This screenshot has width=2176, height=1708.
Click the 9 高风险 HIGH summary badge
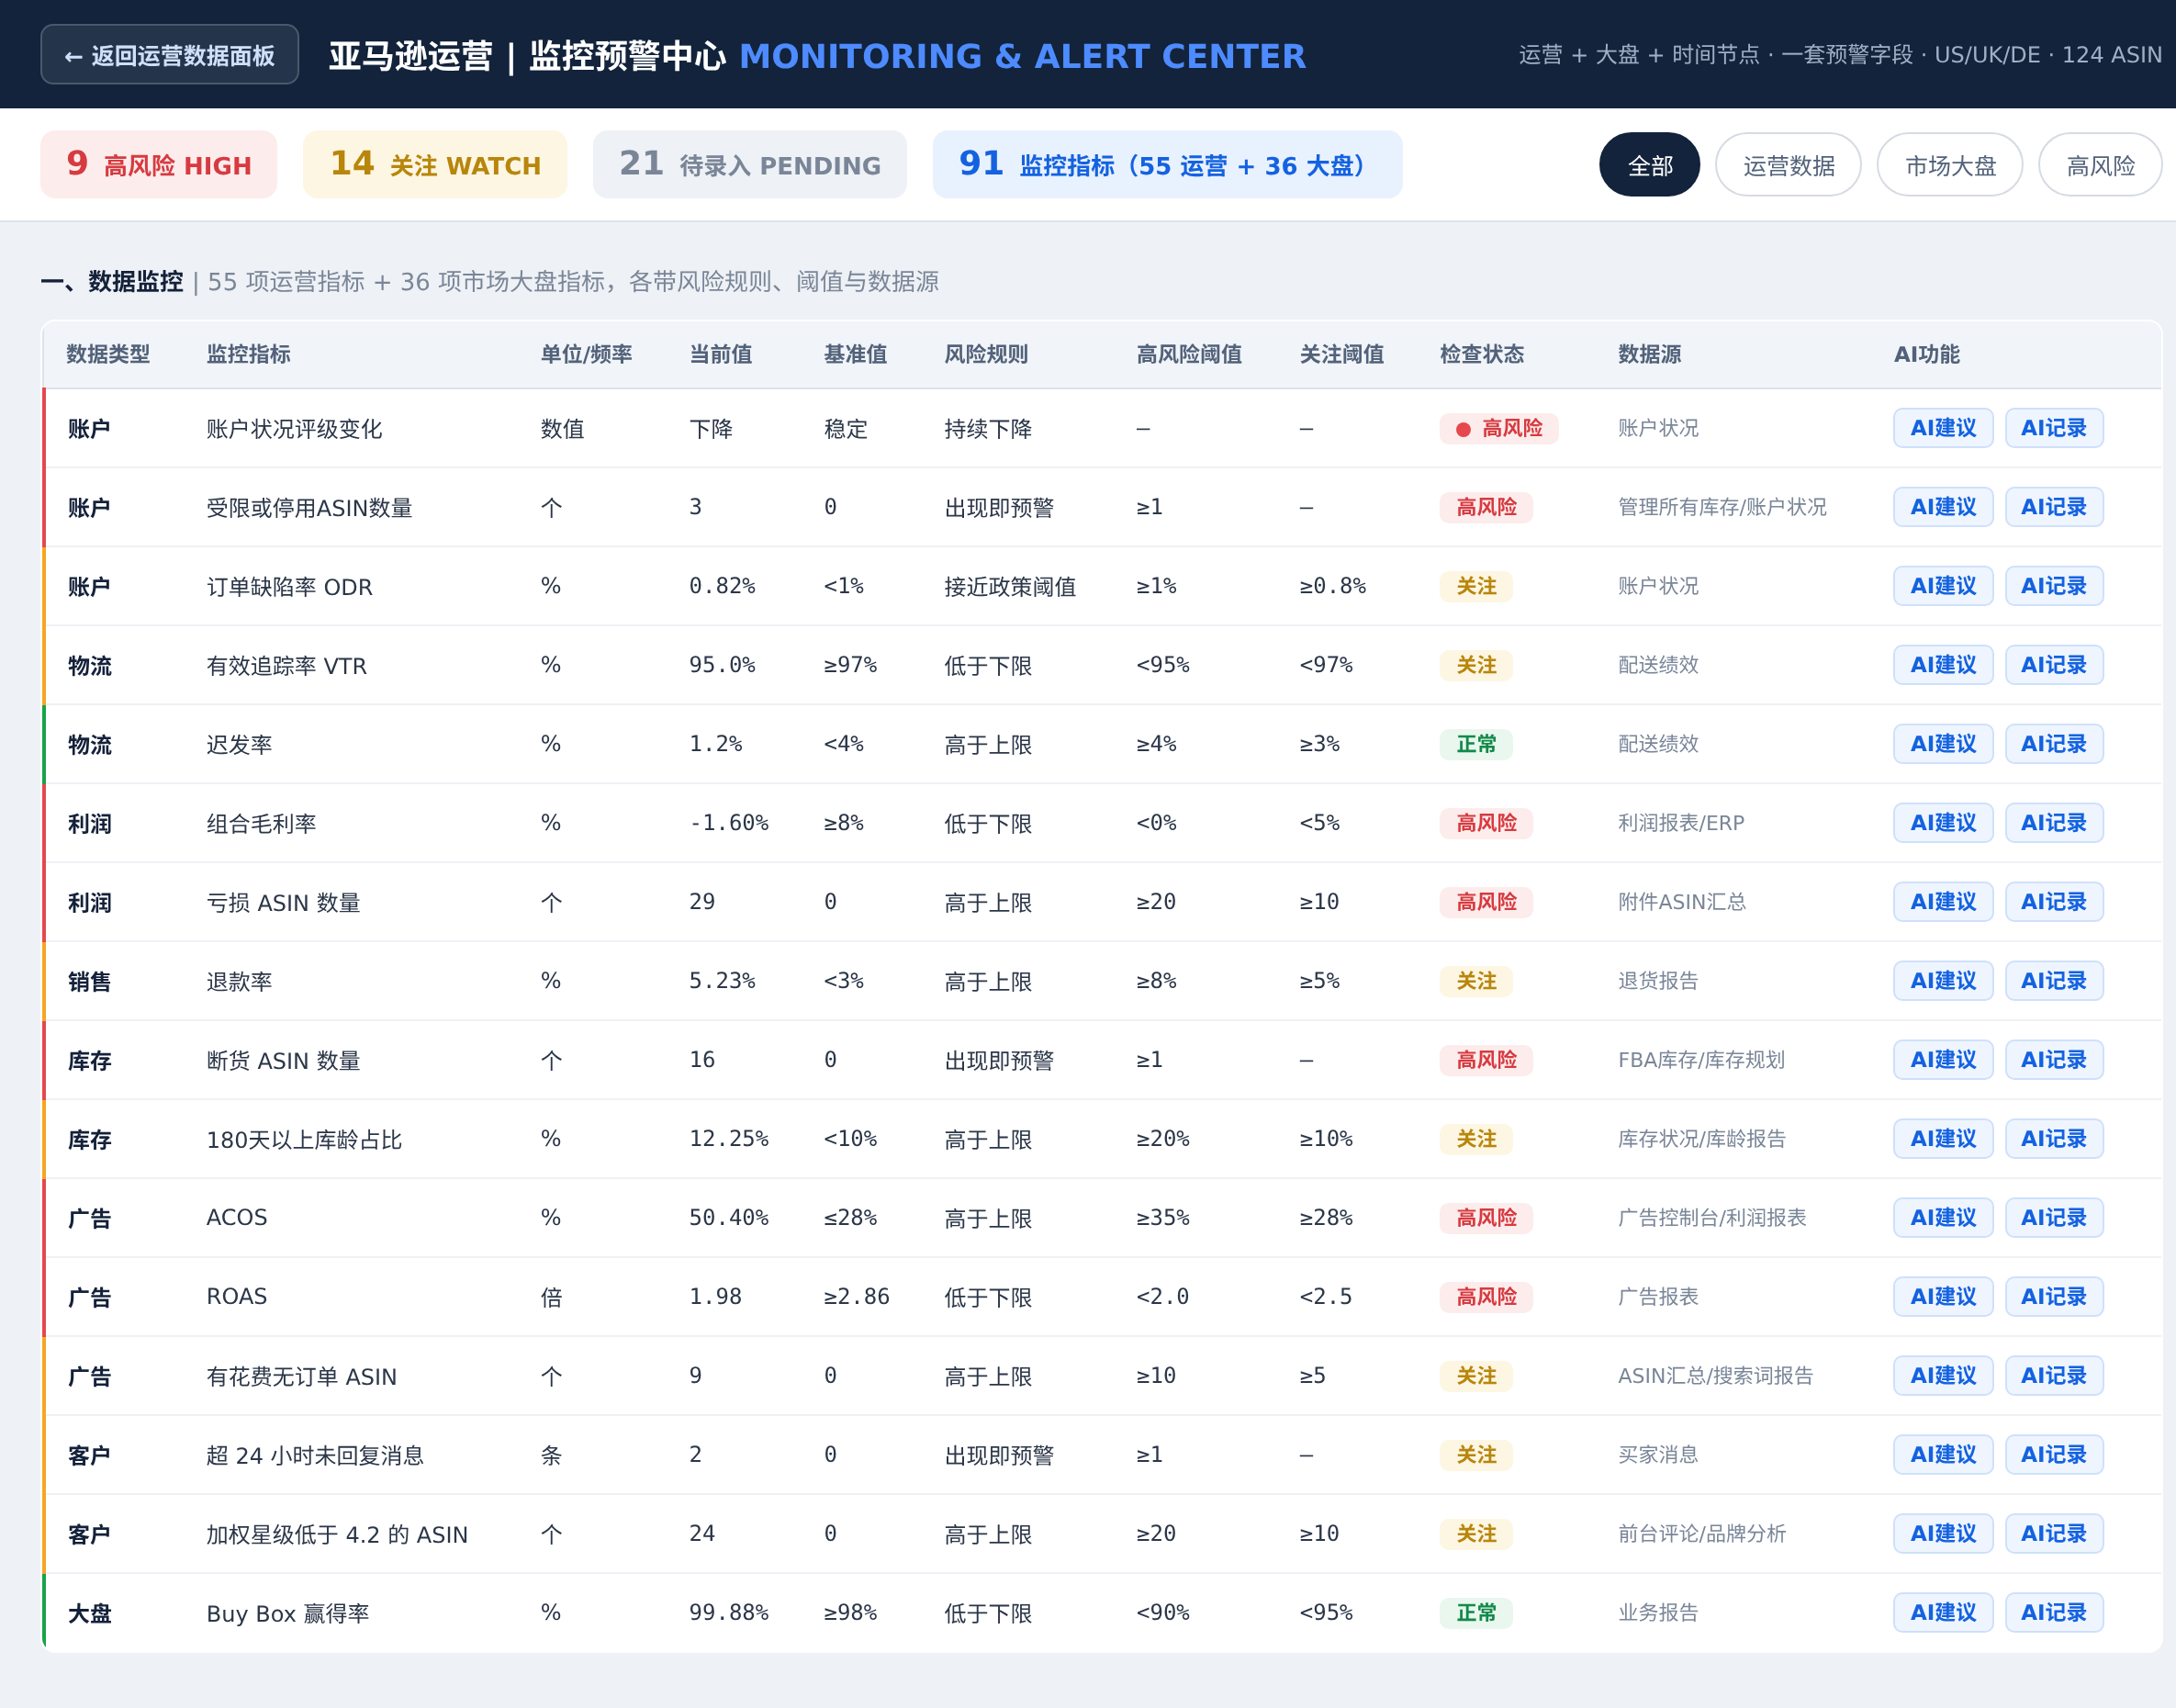tap(159, 164)
